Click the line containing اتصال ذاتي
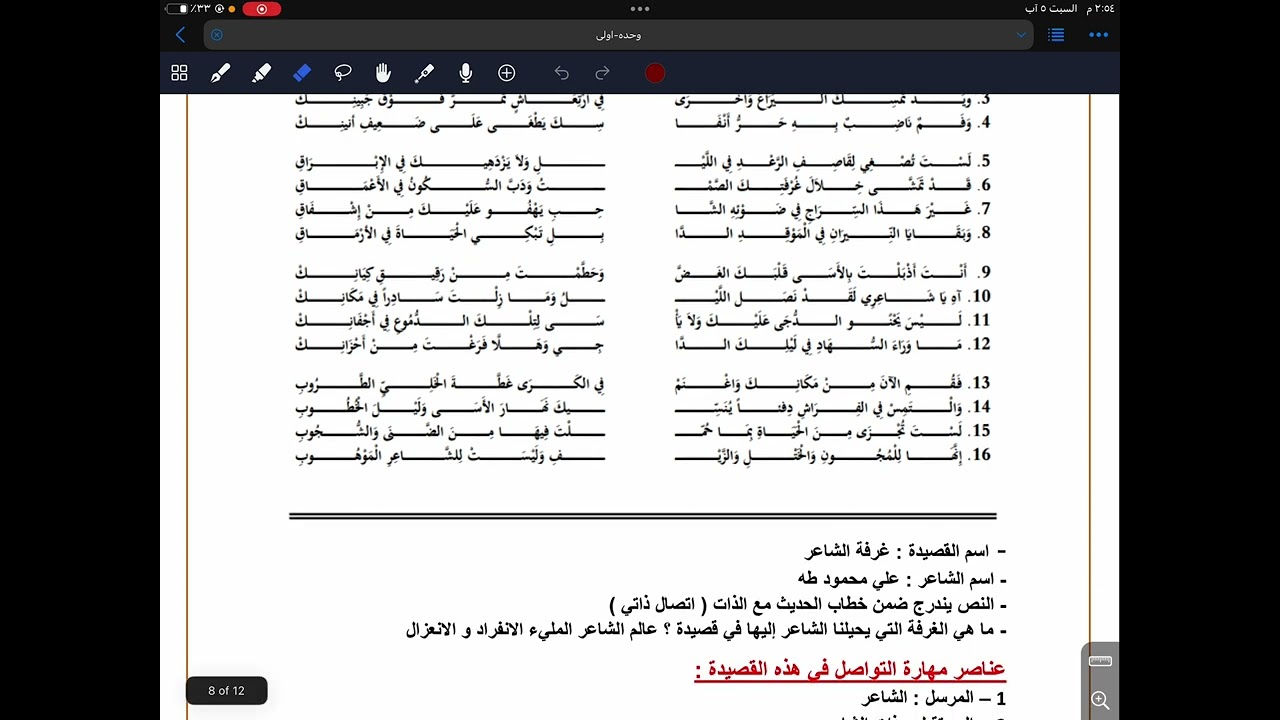Viewport: 1280px width, 720px height. pos(808,605)
